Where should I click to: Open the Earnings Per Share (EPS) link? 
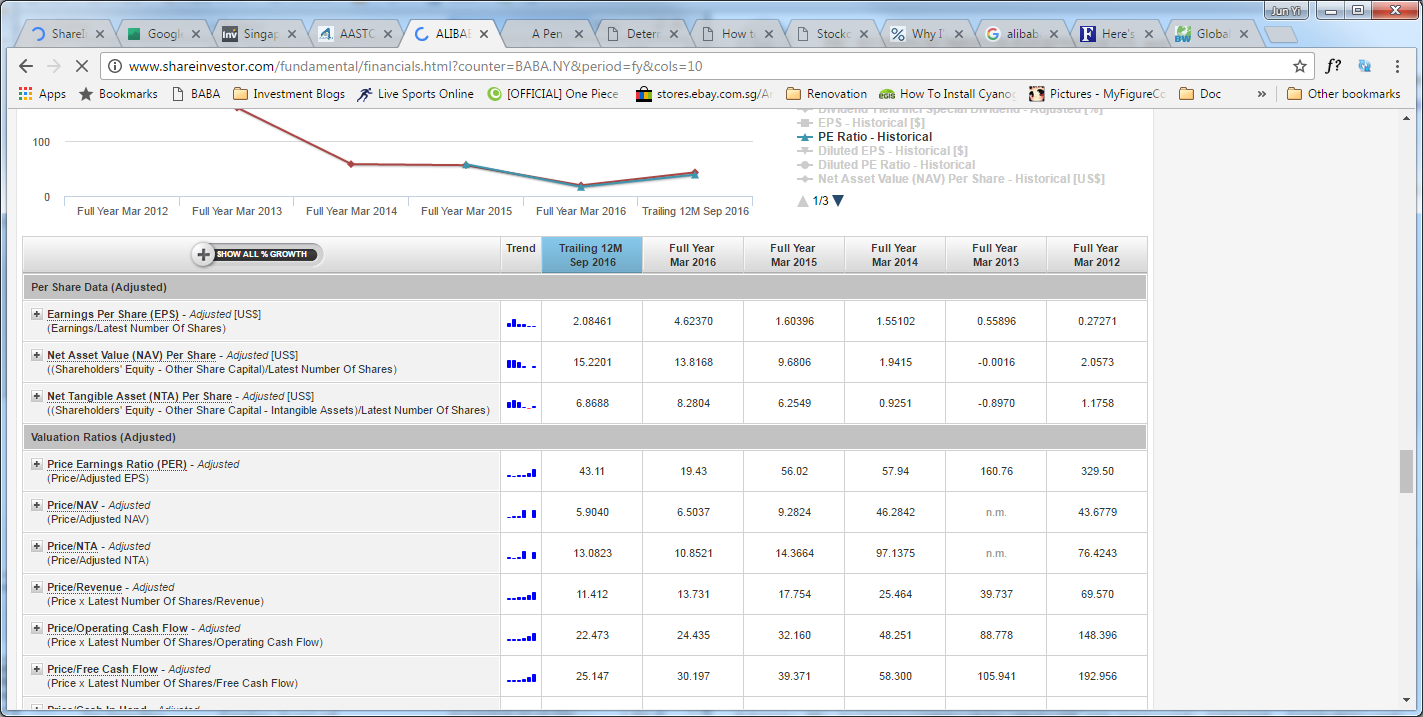[x=113, y=314]
